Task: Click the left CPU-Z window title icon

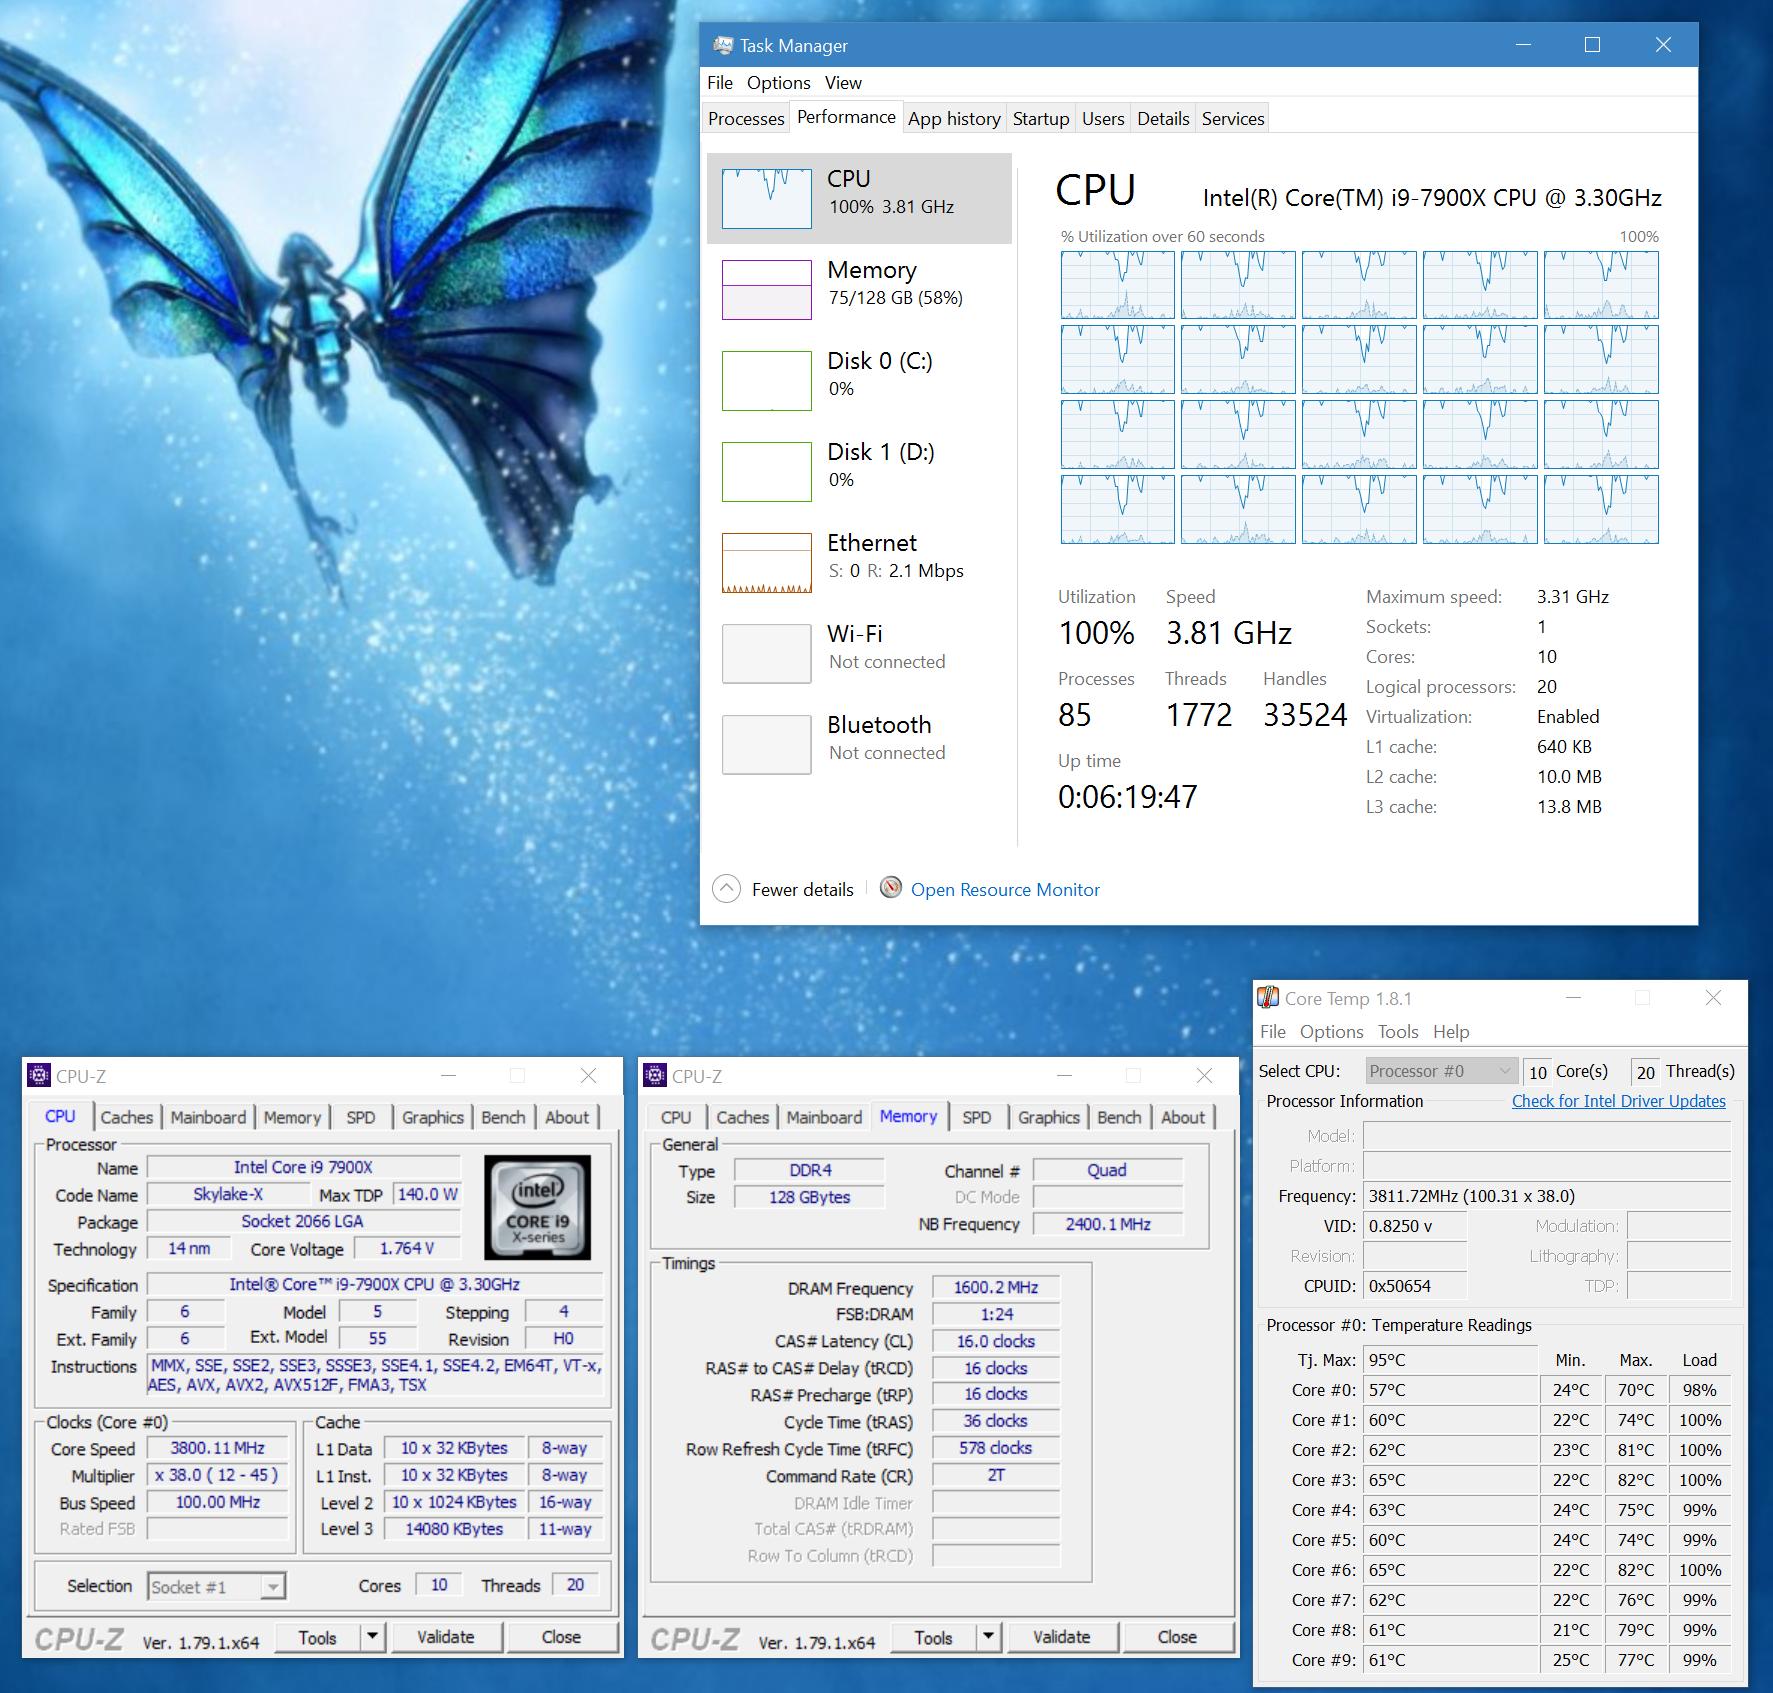Action: 39,1076
